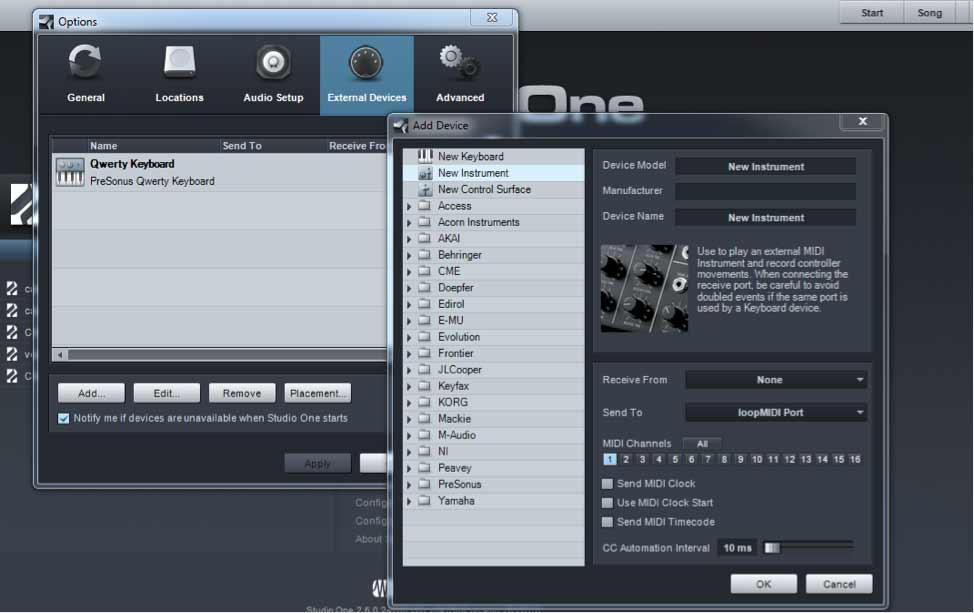
Task: Click the CME folder icon
Action: (x=425, y=271)
